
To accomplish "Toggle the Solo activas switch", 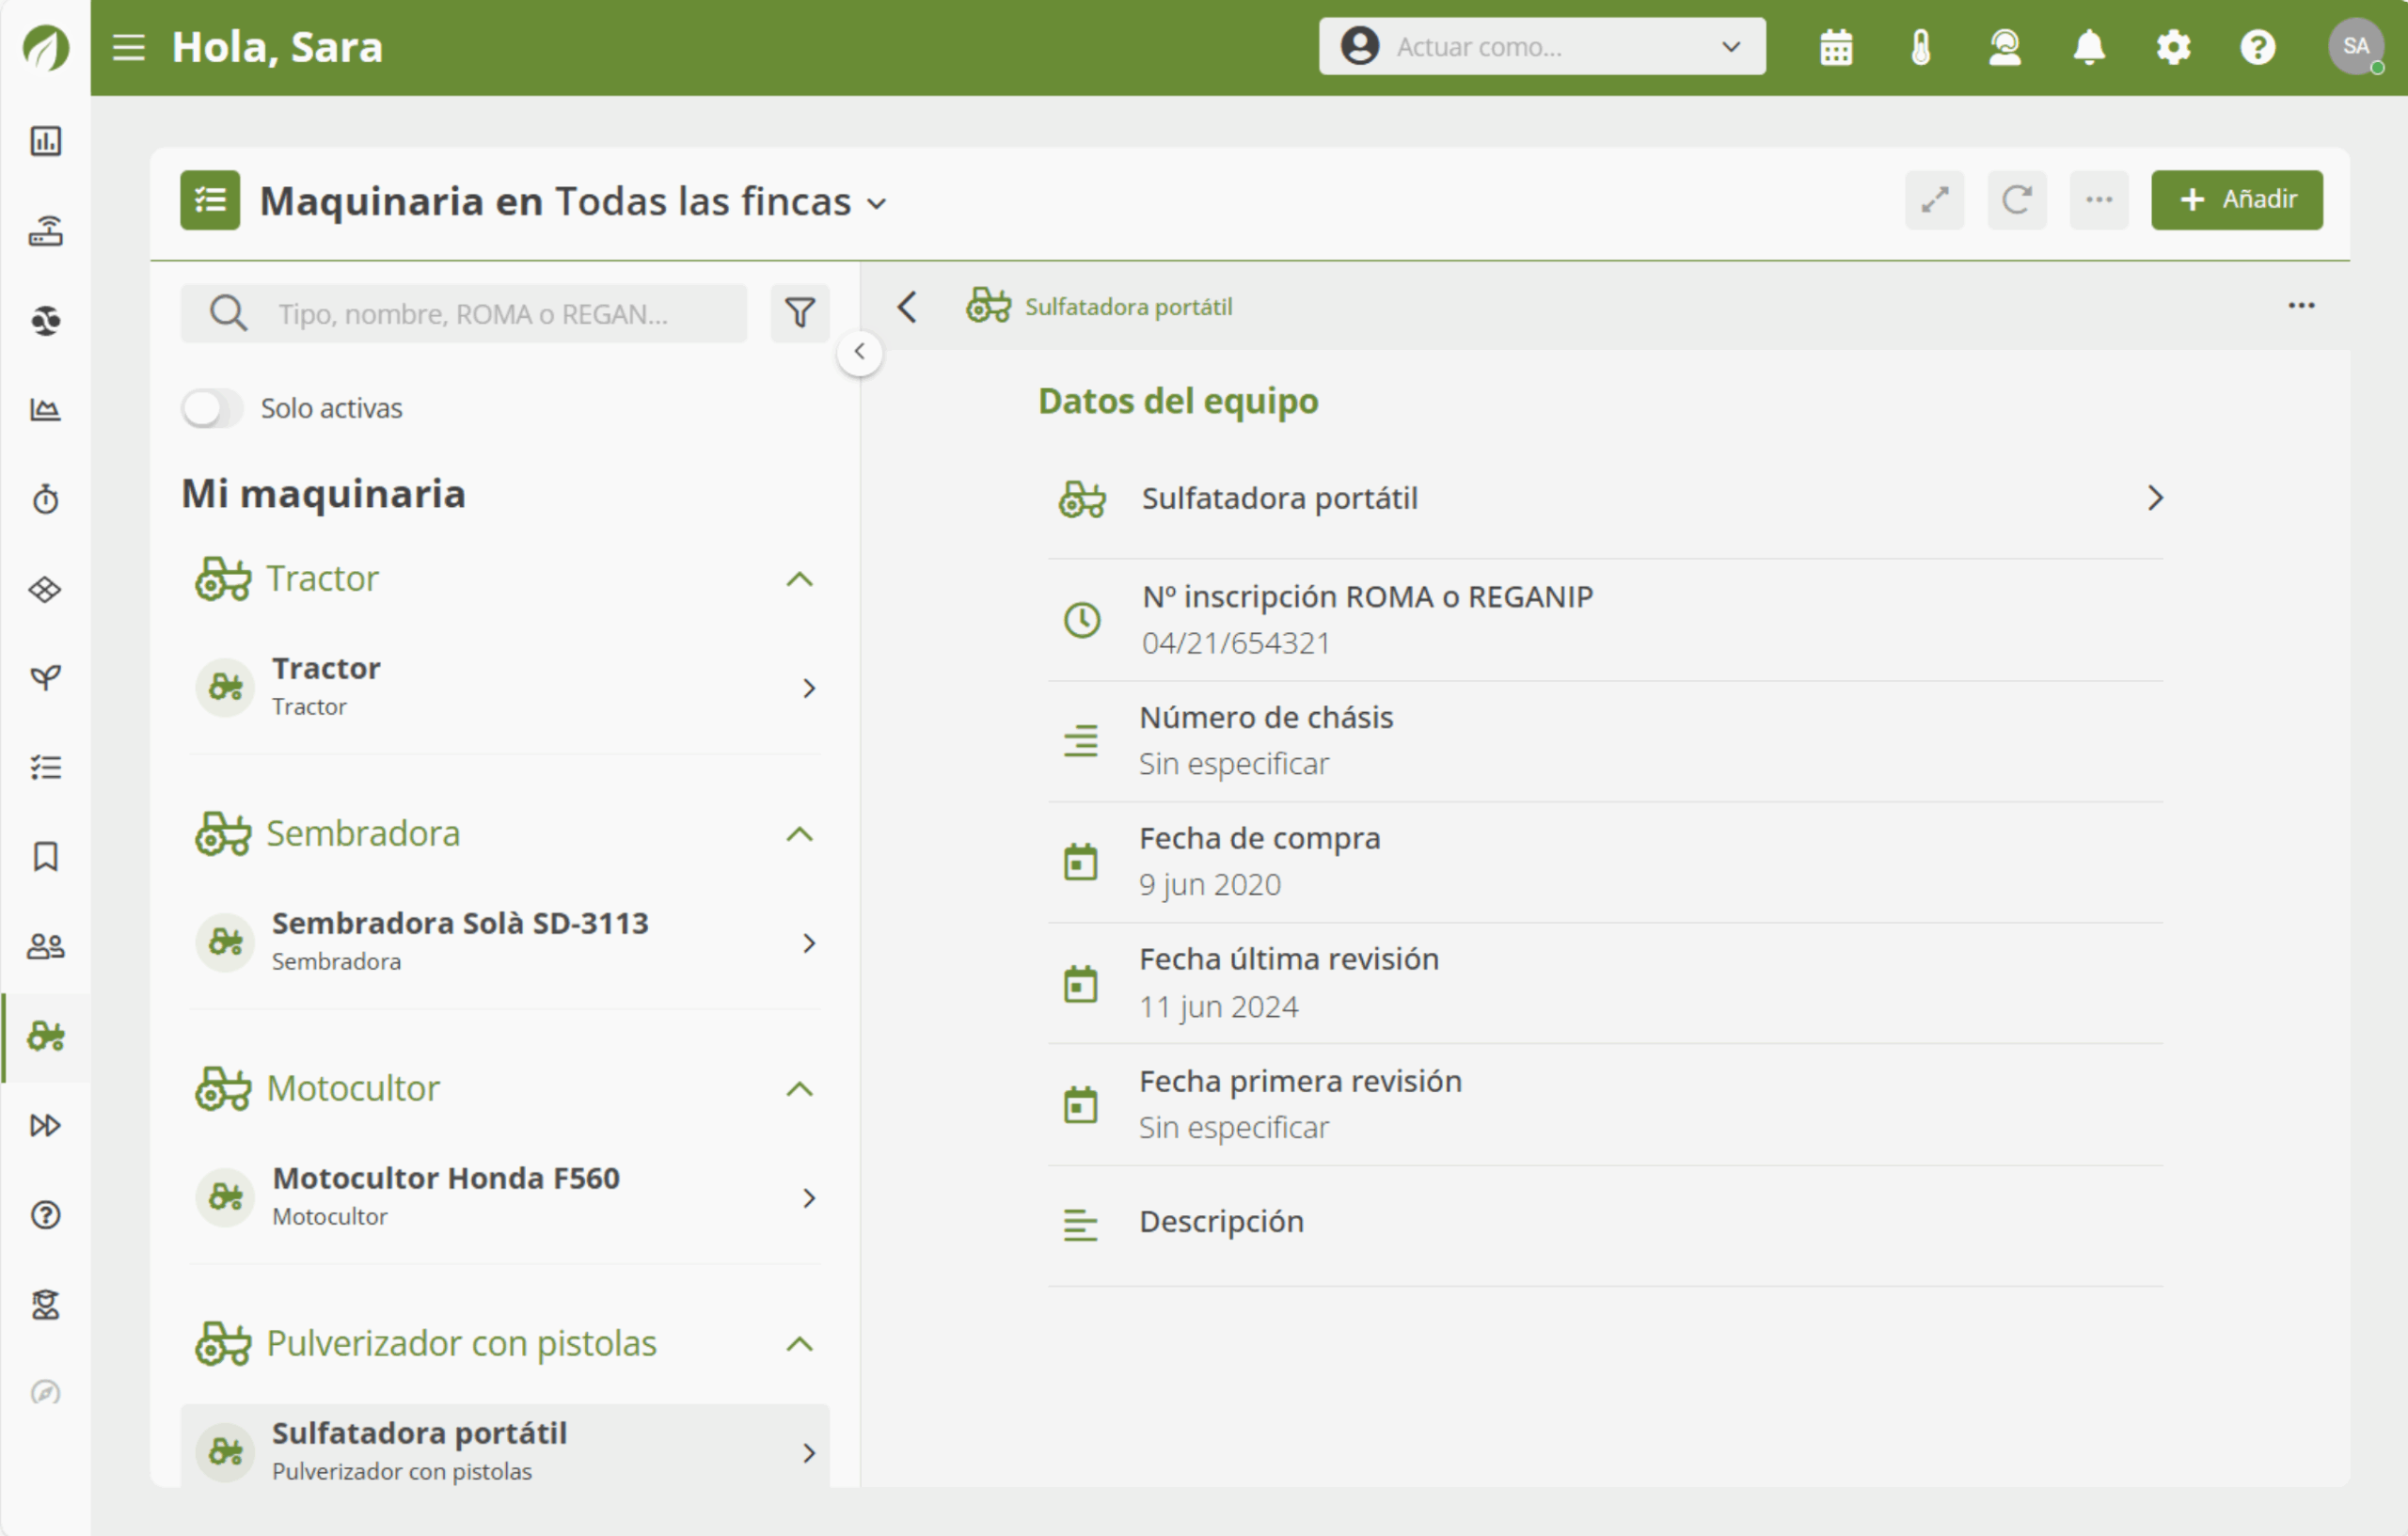I will [212, 408].
